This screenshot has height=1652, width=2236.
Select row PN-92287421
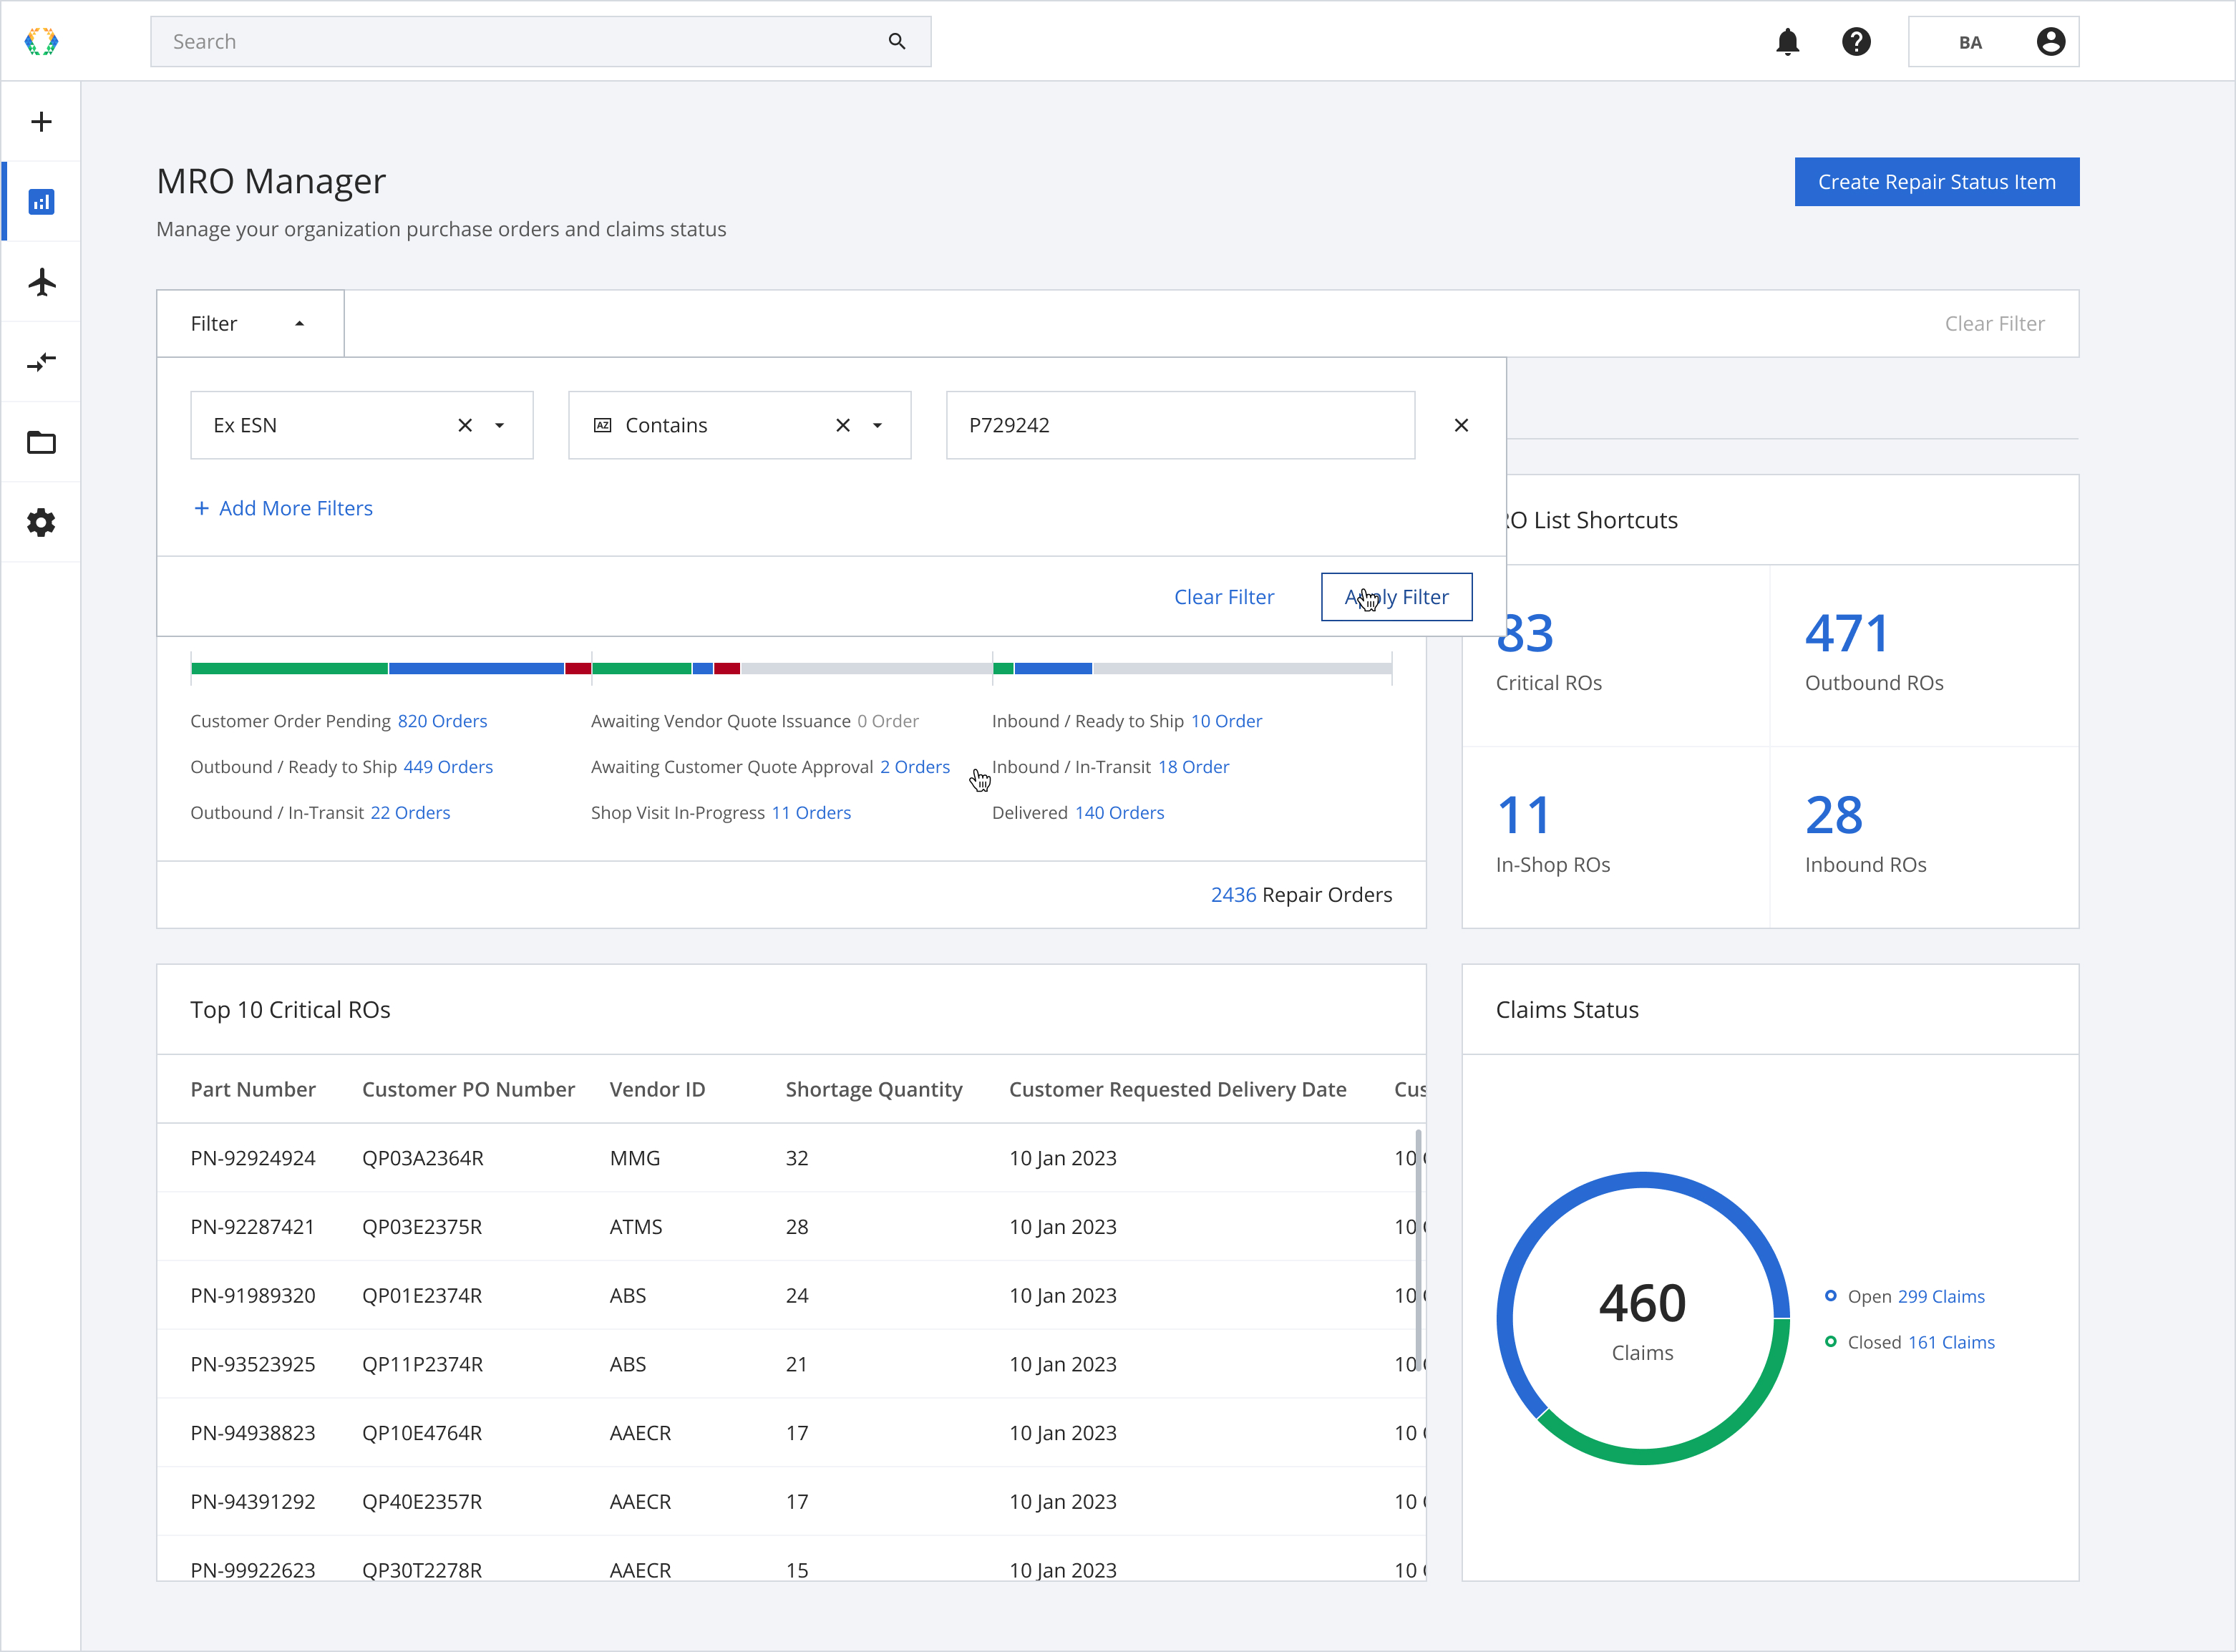point(791,1227)
